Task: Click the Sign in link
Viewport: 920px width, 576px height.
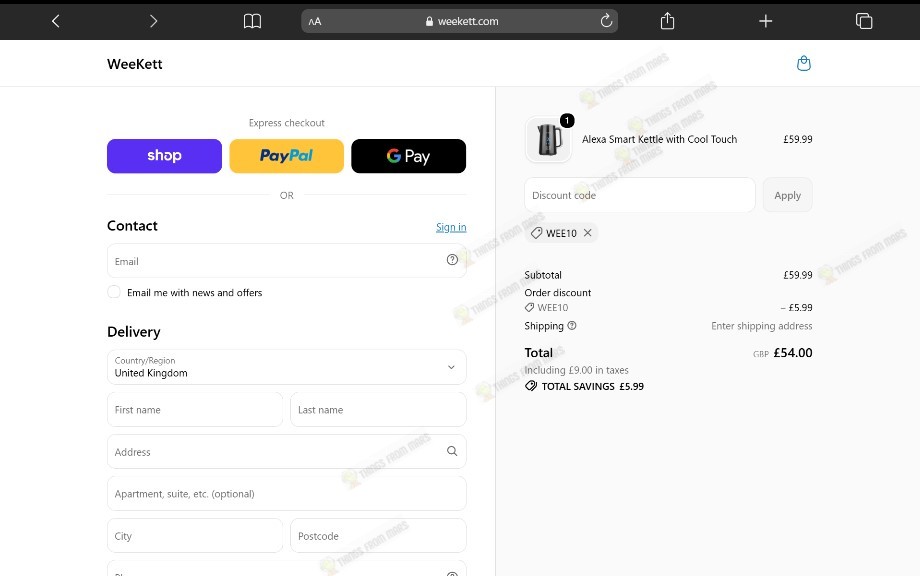Action: (451, 227)
